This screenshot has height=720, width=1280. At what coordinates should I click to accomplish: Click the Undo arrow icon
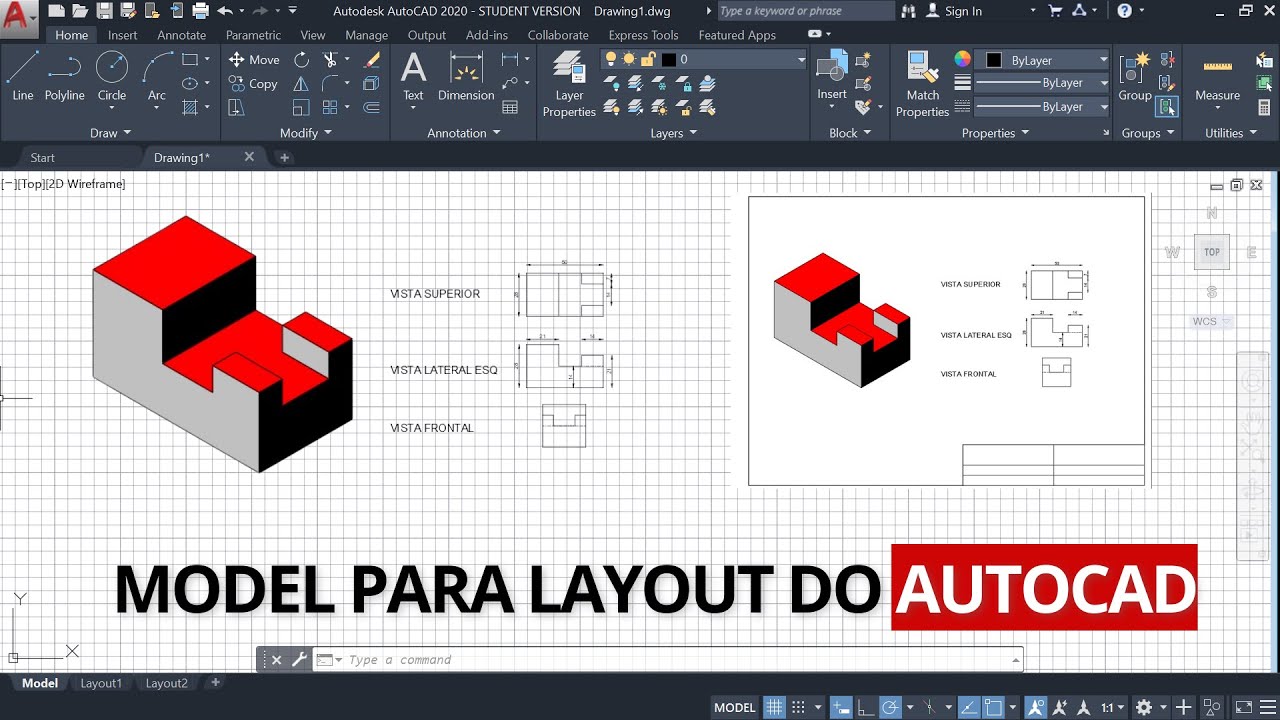pos(225,11)
